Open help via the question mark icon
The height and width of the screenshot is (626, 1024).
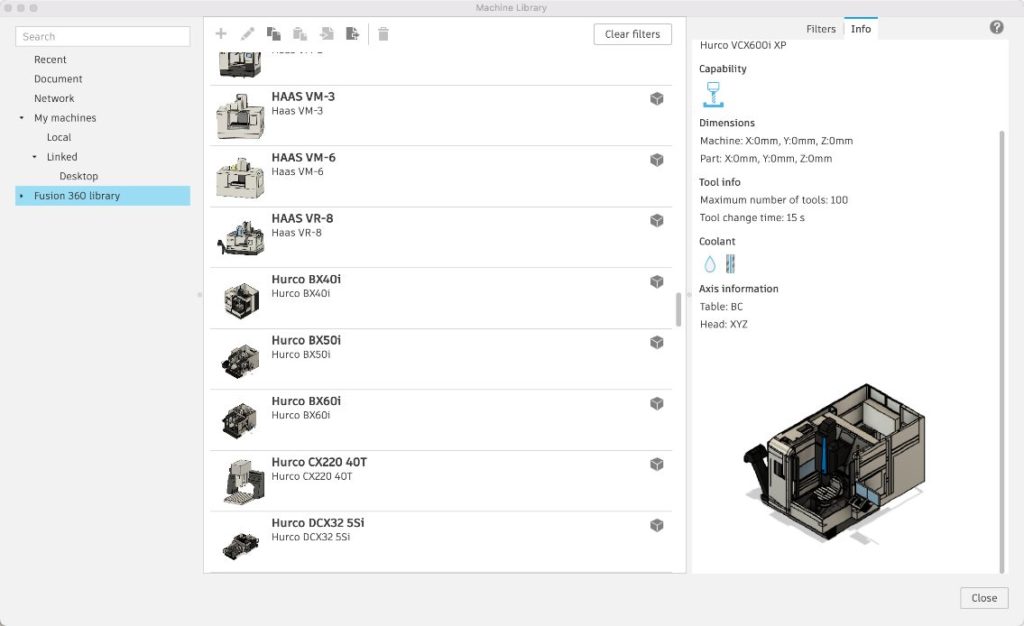click(x=996, y=27)
